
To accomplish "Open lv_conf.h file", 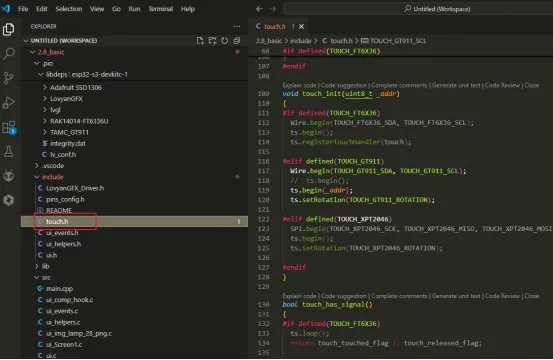I will coord(63,154).
